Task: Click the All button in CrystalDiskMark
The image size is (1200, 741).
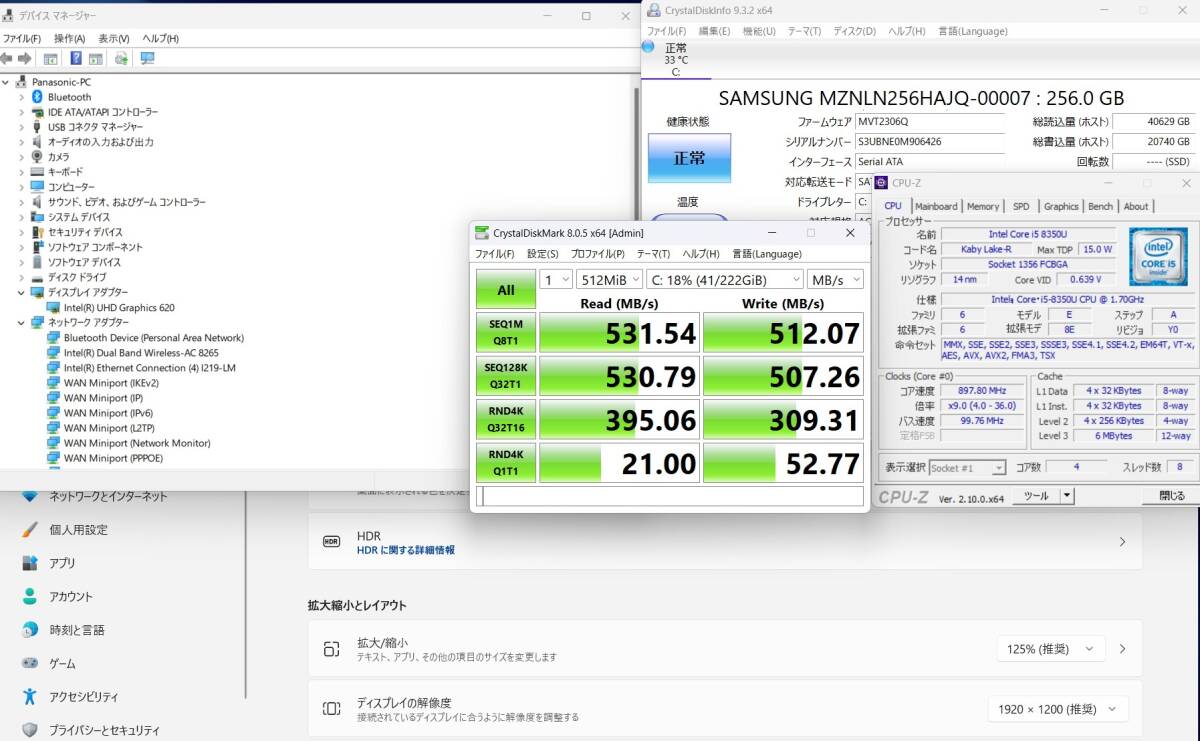Action: pos(505,289)
